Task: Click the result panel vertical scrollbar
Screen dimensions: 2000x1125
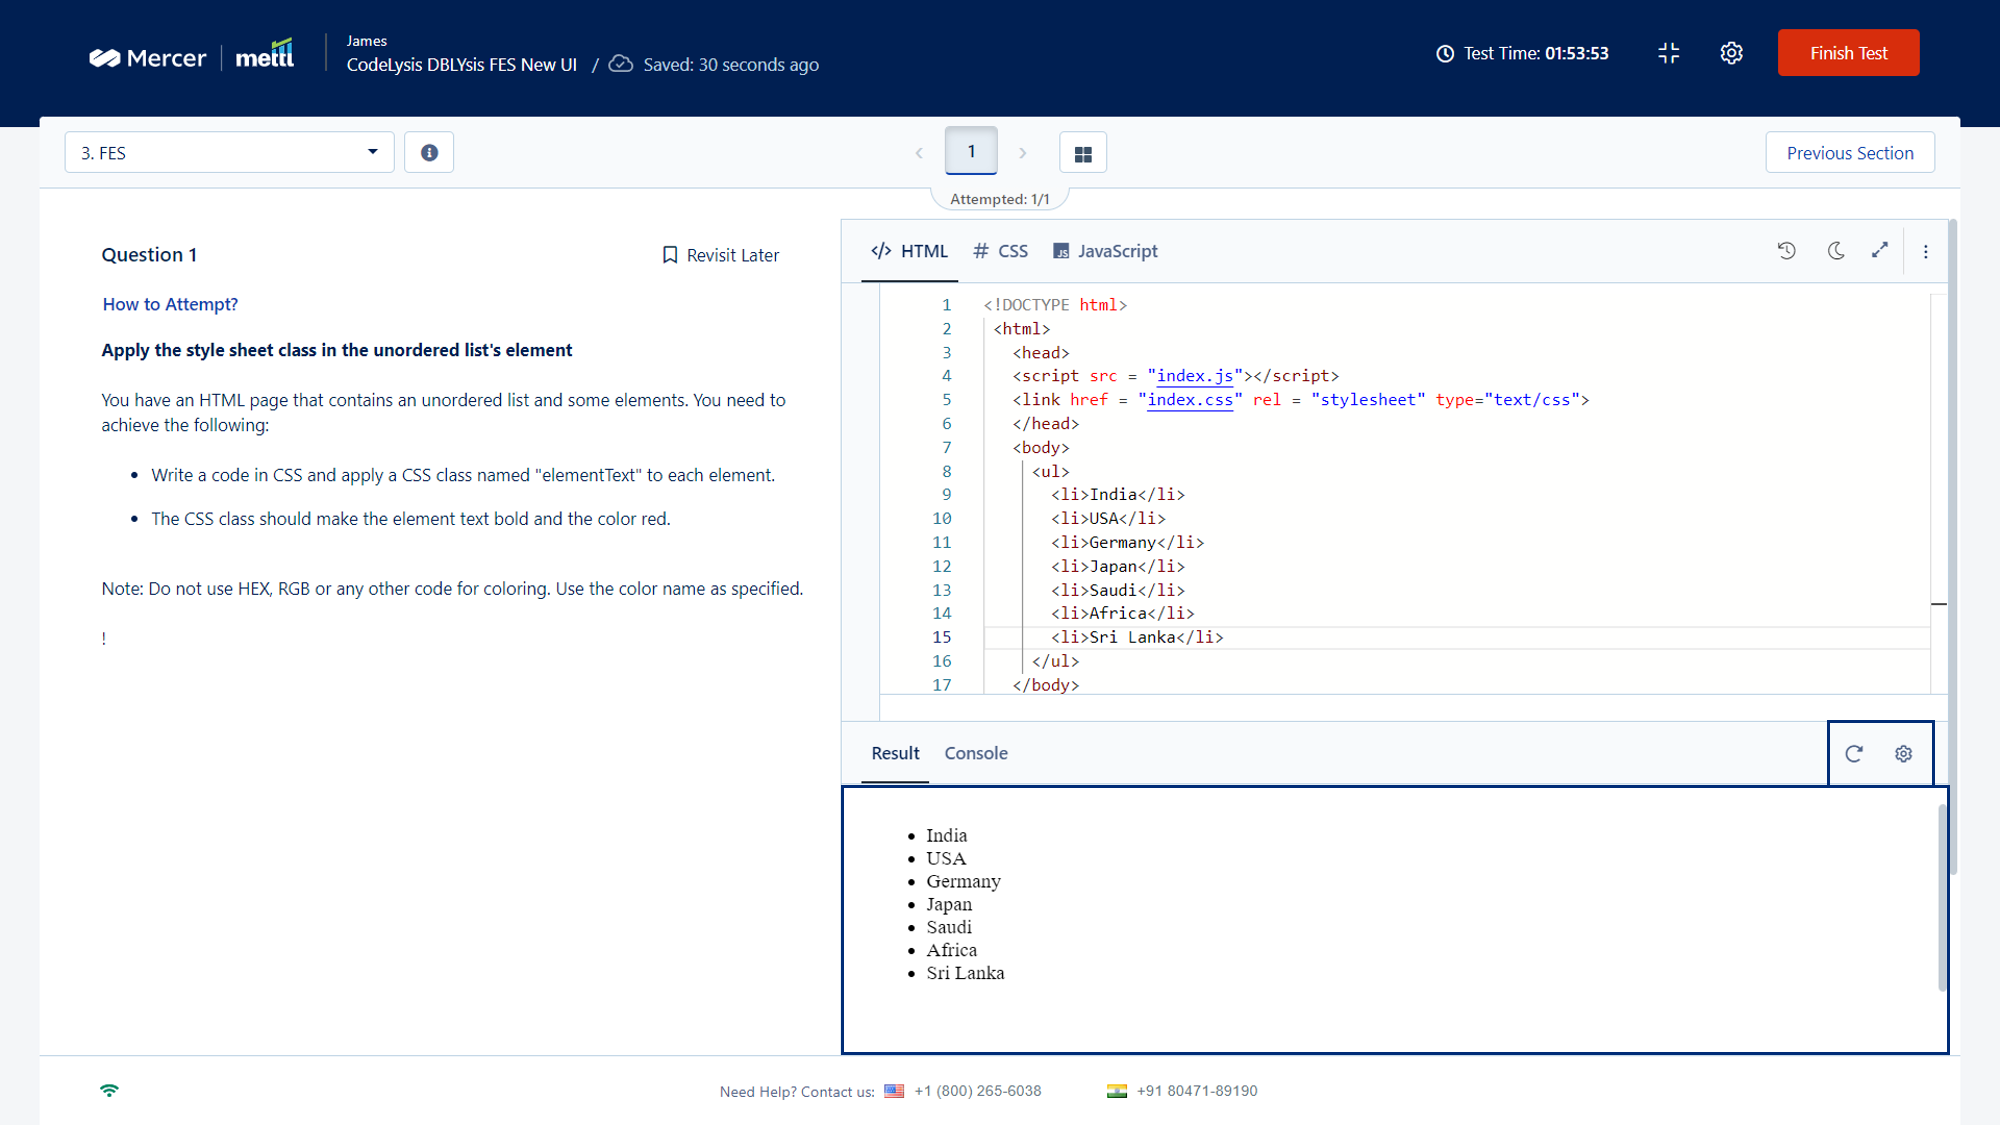Action: click(1942, 897)
